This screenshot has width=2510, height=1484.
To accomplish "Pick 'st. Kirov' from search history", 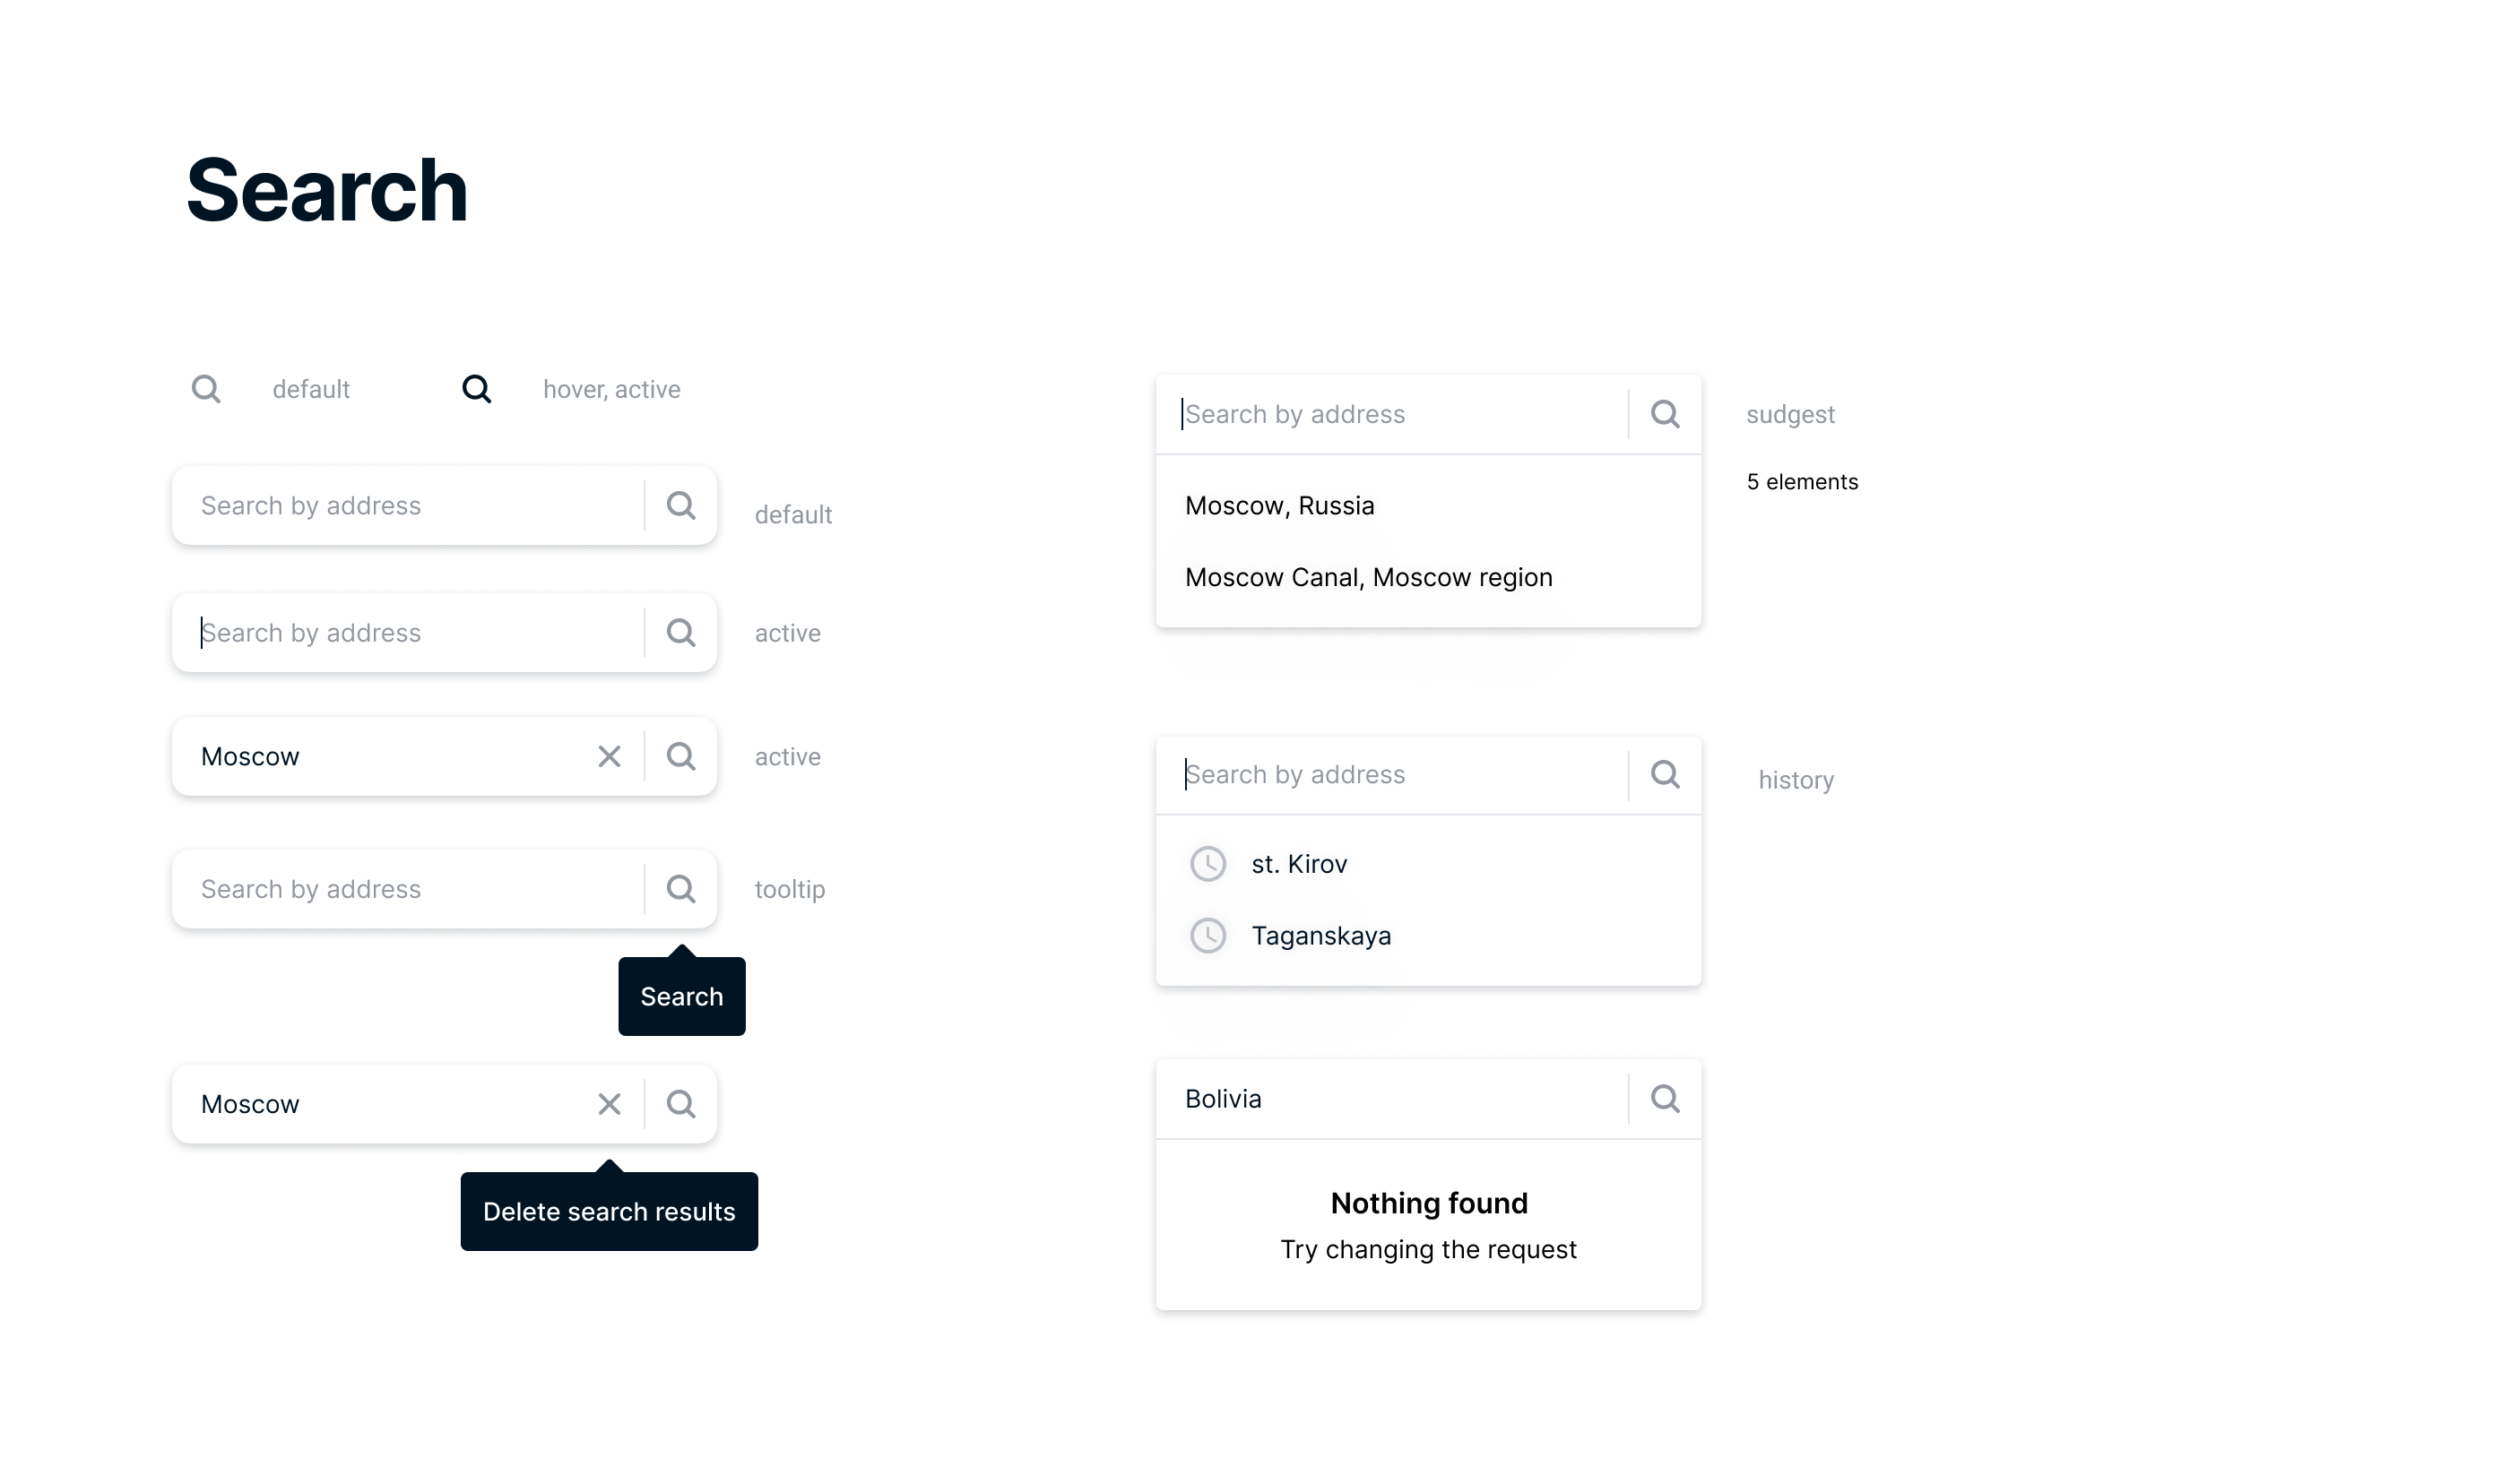I will click(1299, 864).
